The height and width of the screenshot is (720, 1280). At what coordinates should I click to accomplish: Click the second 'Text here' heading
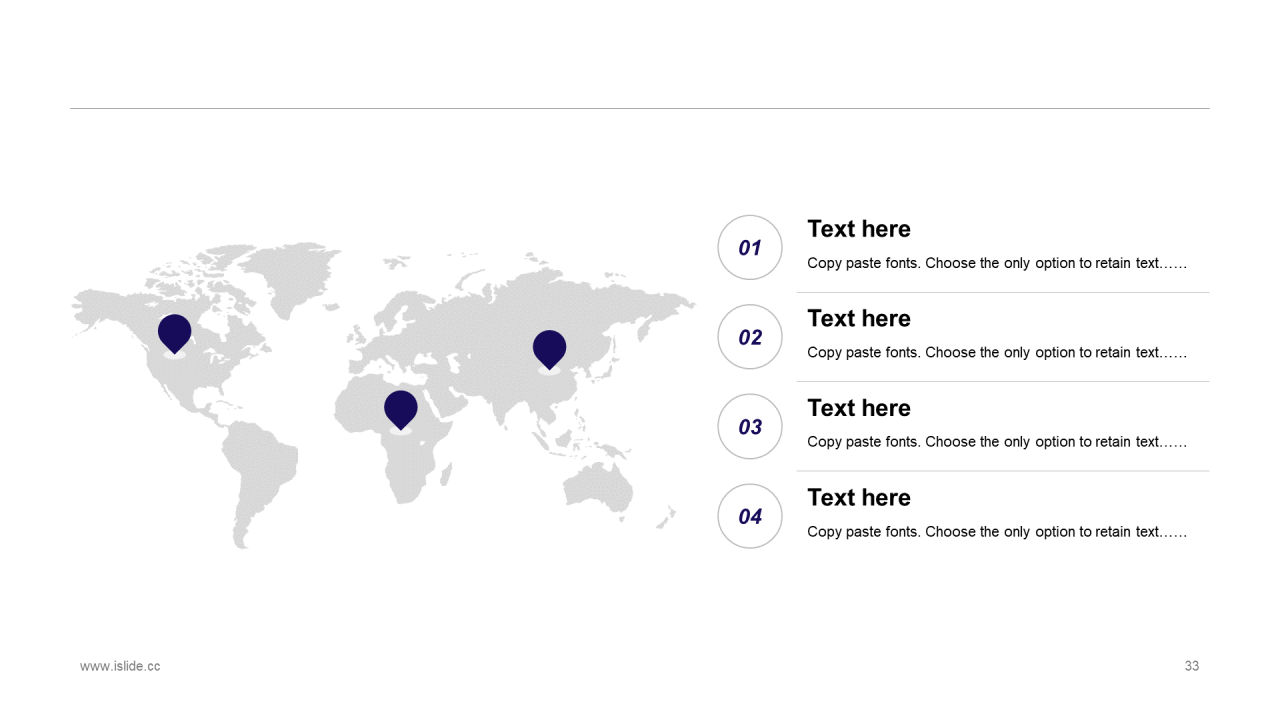[x=859, y=318]
